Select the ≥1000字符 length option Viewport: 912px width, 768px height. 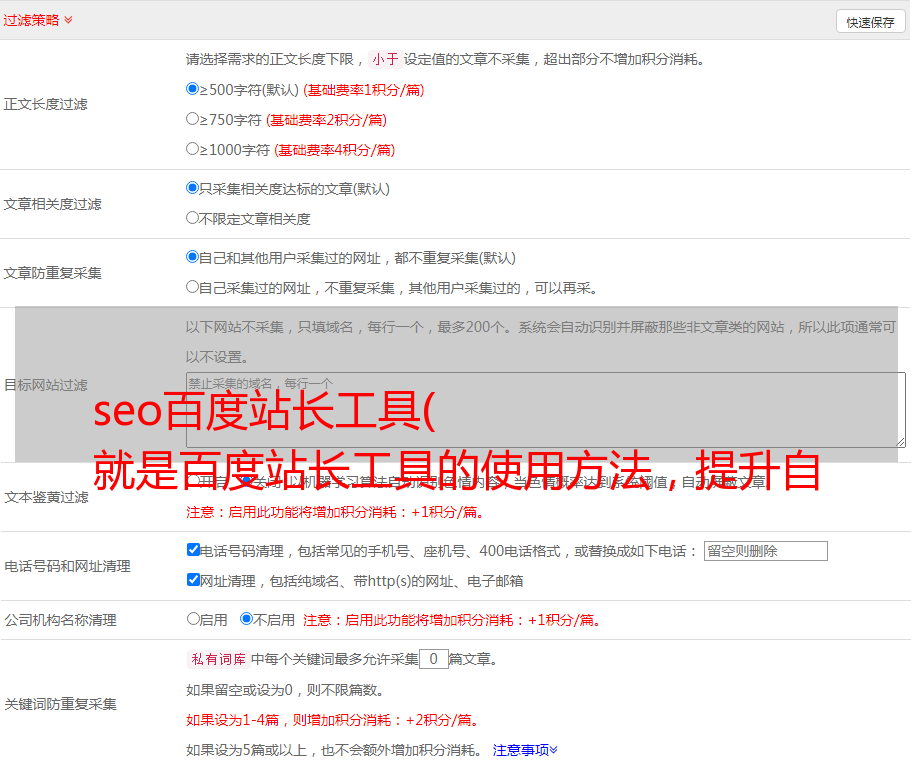pyautogui.click(x=193, y=149)
